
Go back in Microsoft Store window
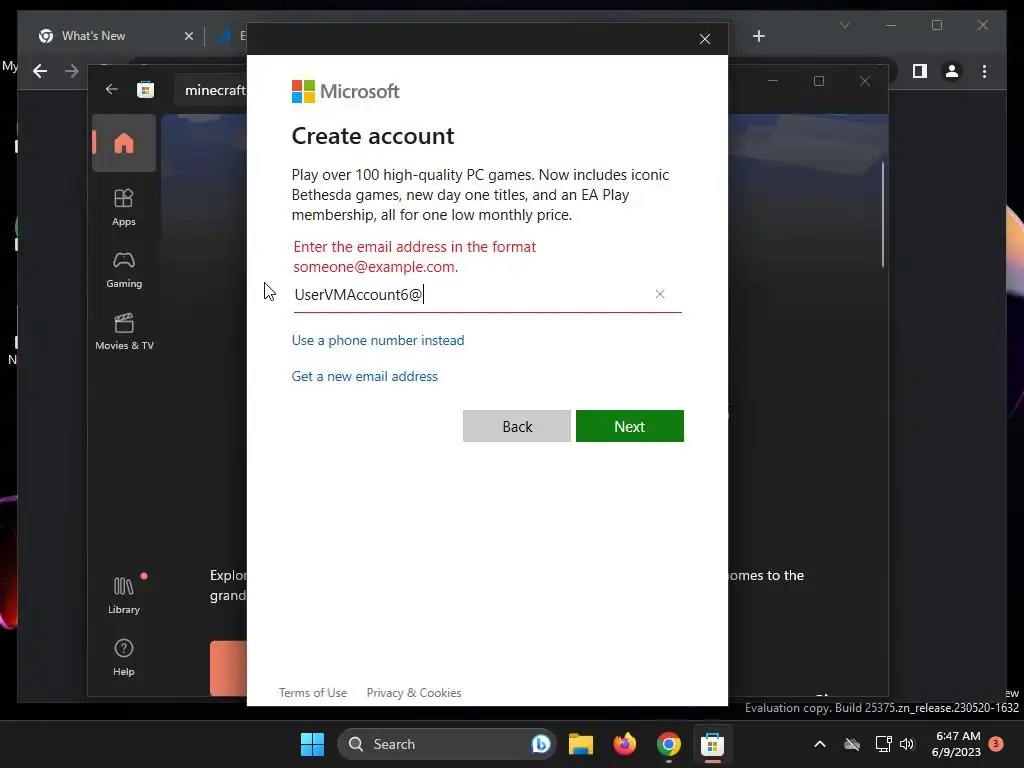tap(112, 89)
